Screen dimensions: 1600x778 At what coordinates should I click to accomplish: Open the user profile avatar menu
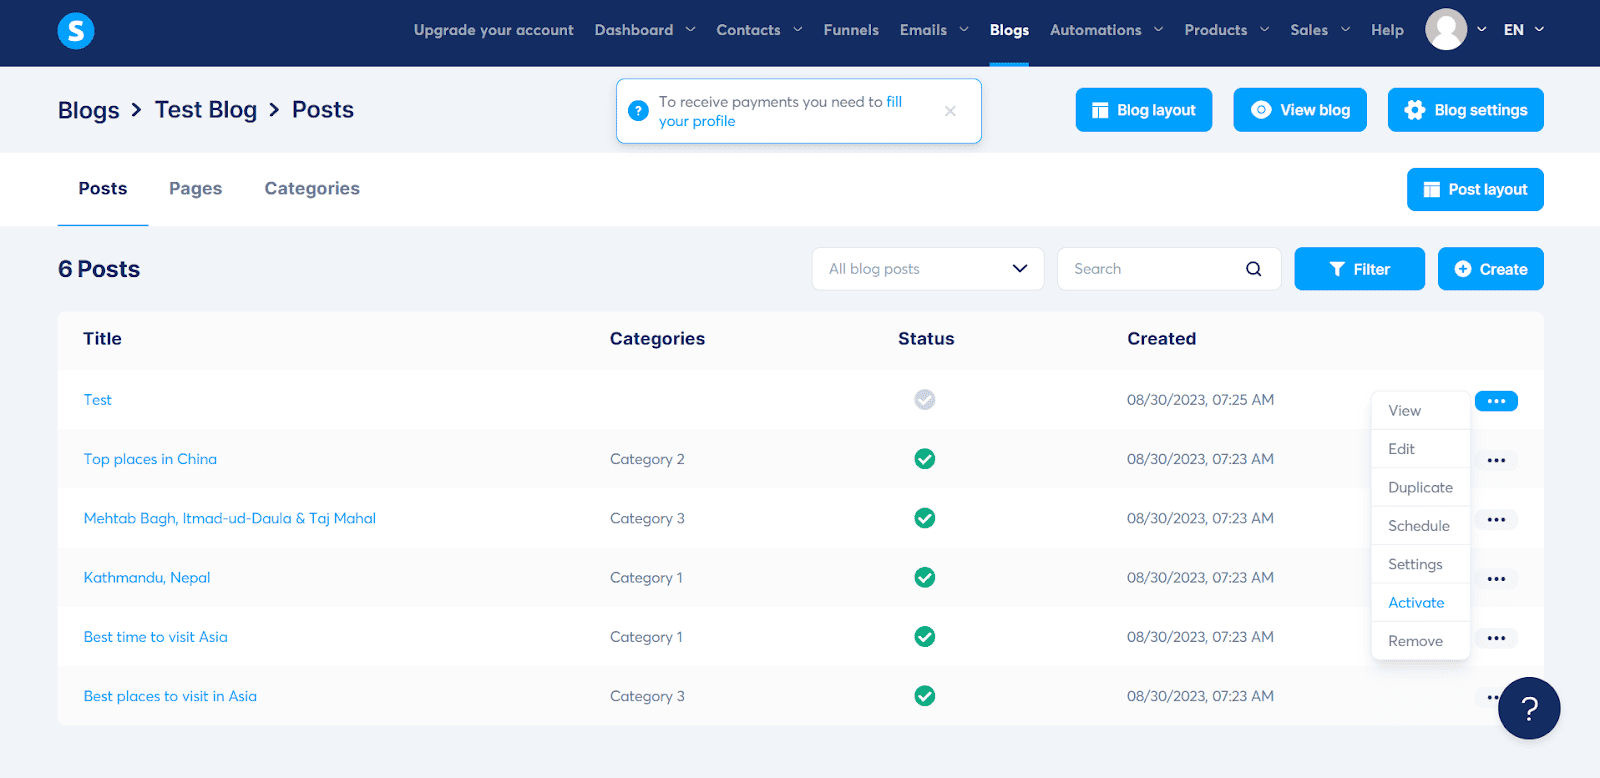tap(1445, 30)
